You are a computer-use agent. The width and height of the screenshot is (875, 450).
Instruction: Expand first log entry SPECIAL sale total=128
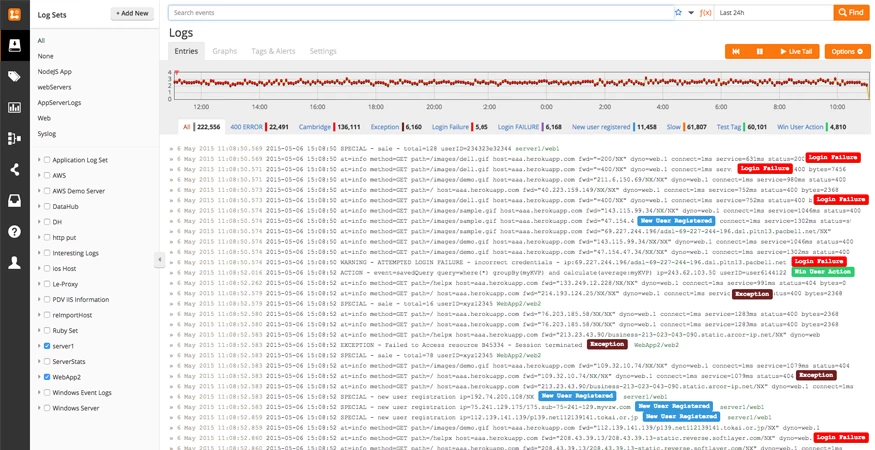(172, 149)
